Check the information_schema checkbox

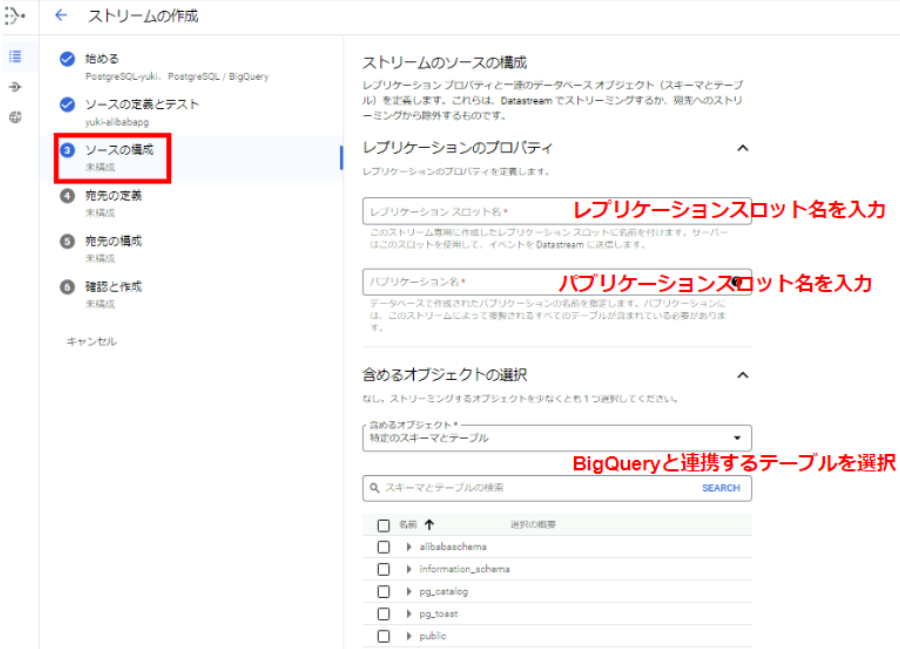click(383, 569)
